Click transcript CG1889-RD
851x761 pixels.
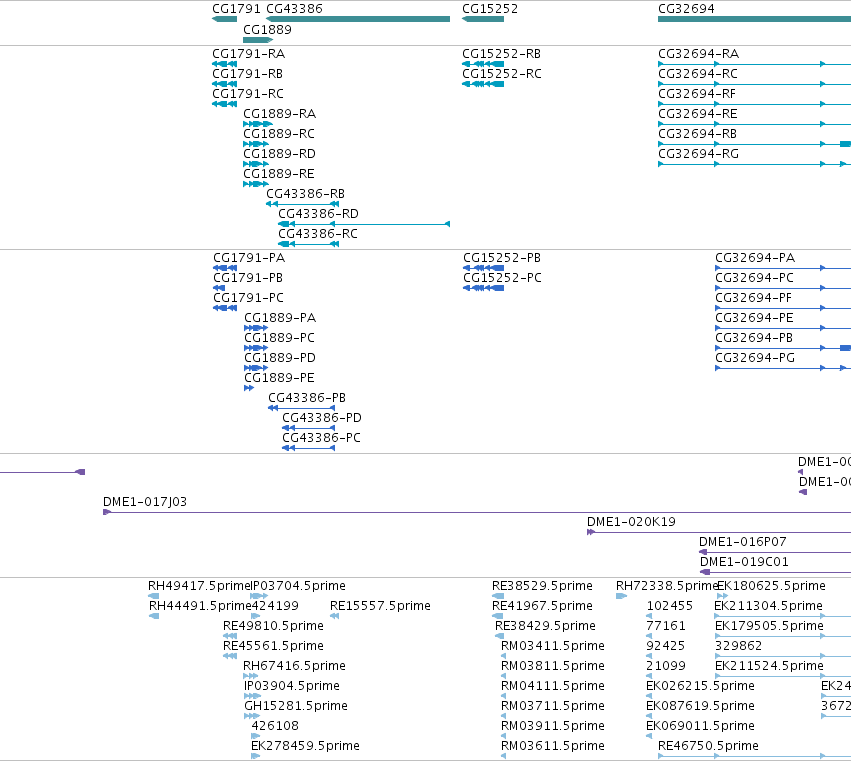click(x=280, y=154)
